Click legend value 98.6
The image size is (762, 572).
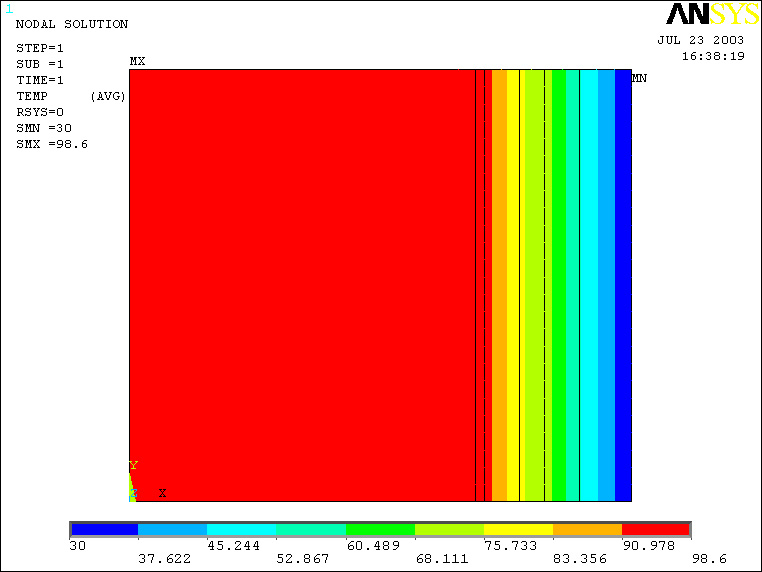click(x=710, y=559)
